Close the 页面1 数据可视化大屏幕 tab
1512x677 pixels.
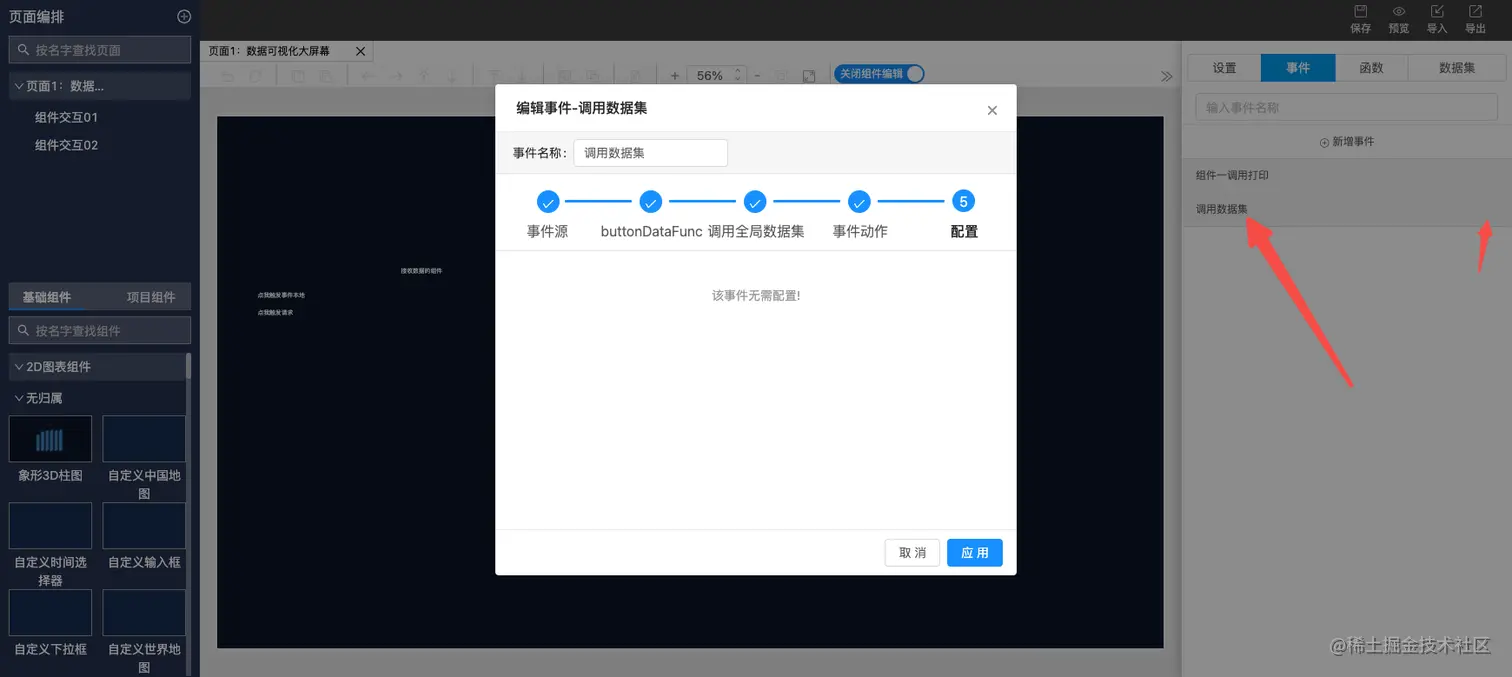pyautogui.click(x=361, y=51)
